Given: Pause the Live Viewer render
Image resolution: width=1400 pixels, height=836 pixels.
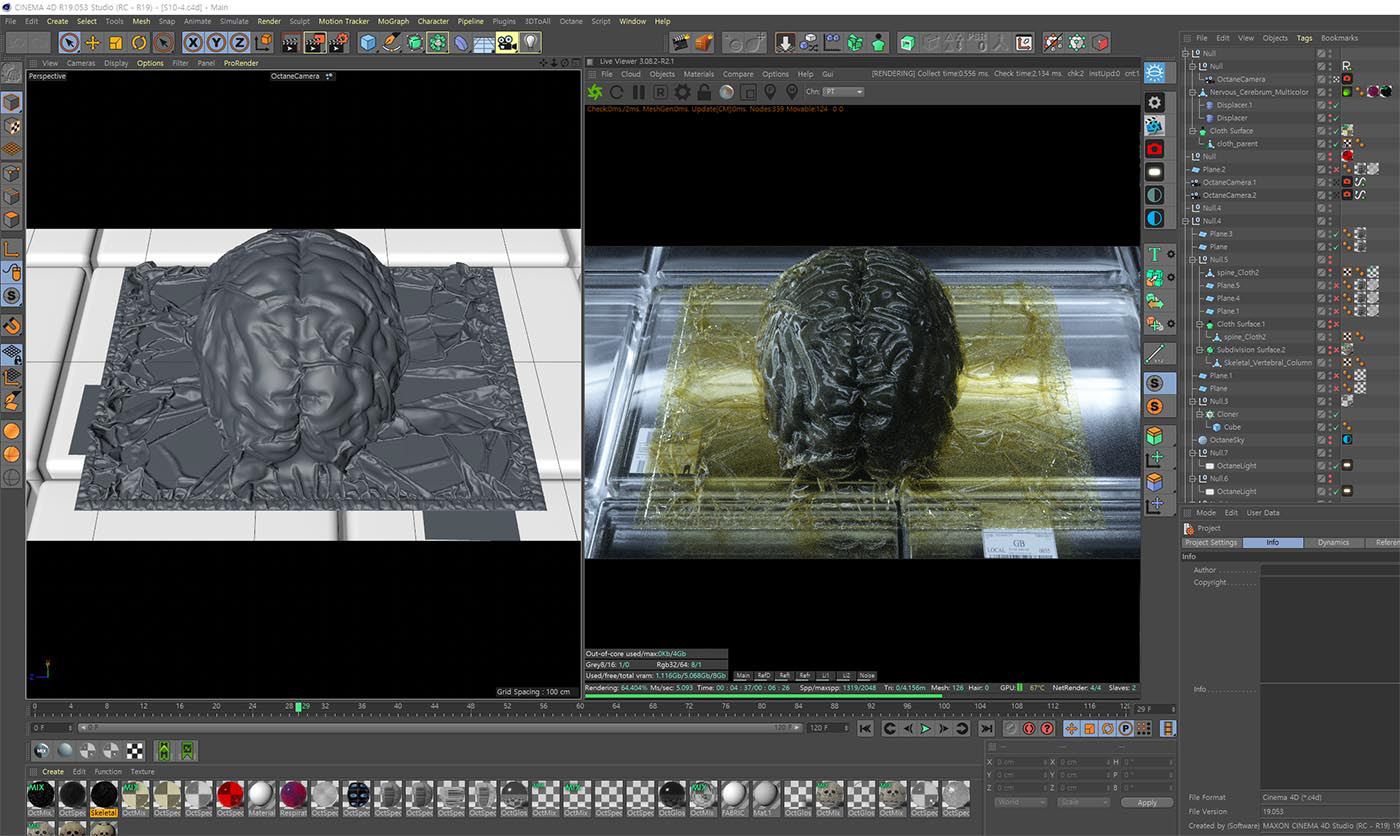Looking at the screenshot, I should (x=639, y=92).
